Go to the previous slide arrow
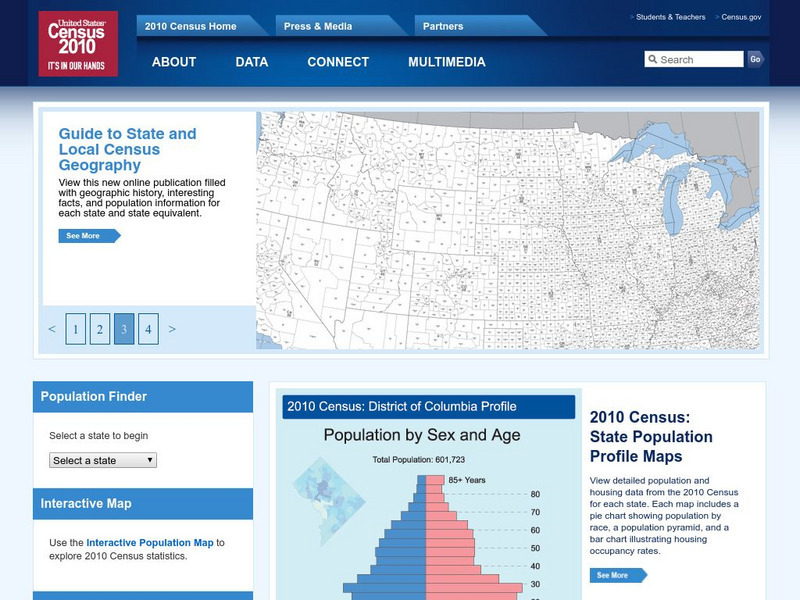Screen dimensions: 800x600 coord(52,329)
